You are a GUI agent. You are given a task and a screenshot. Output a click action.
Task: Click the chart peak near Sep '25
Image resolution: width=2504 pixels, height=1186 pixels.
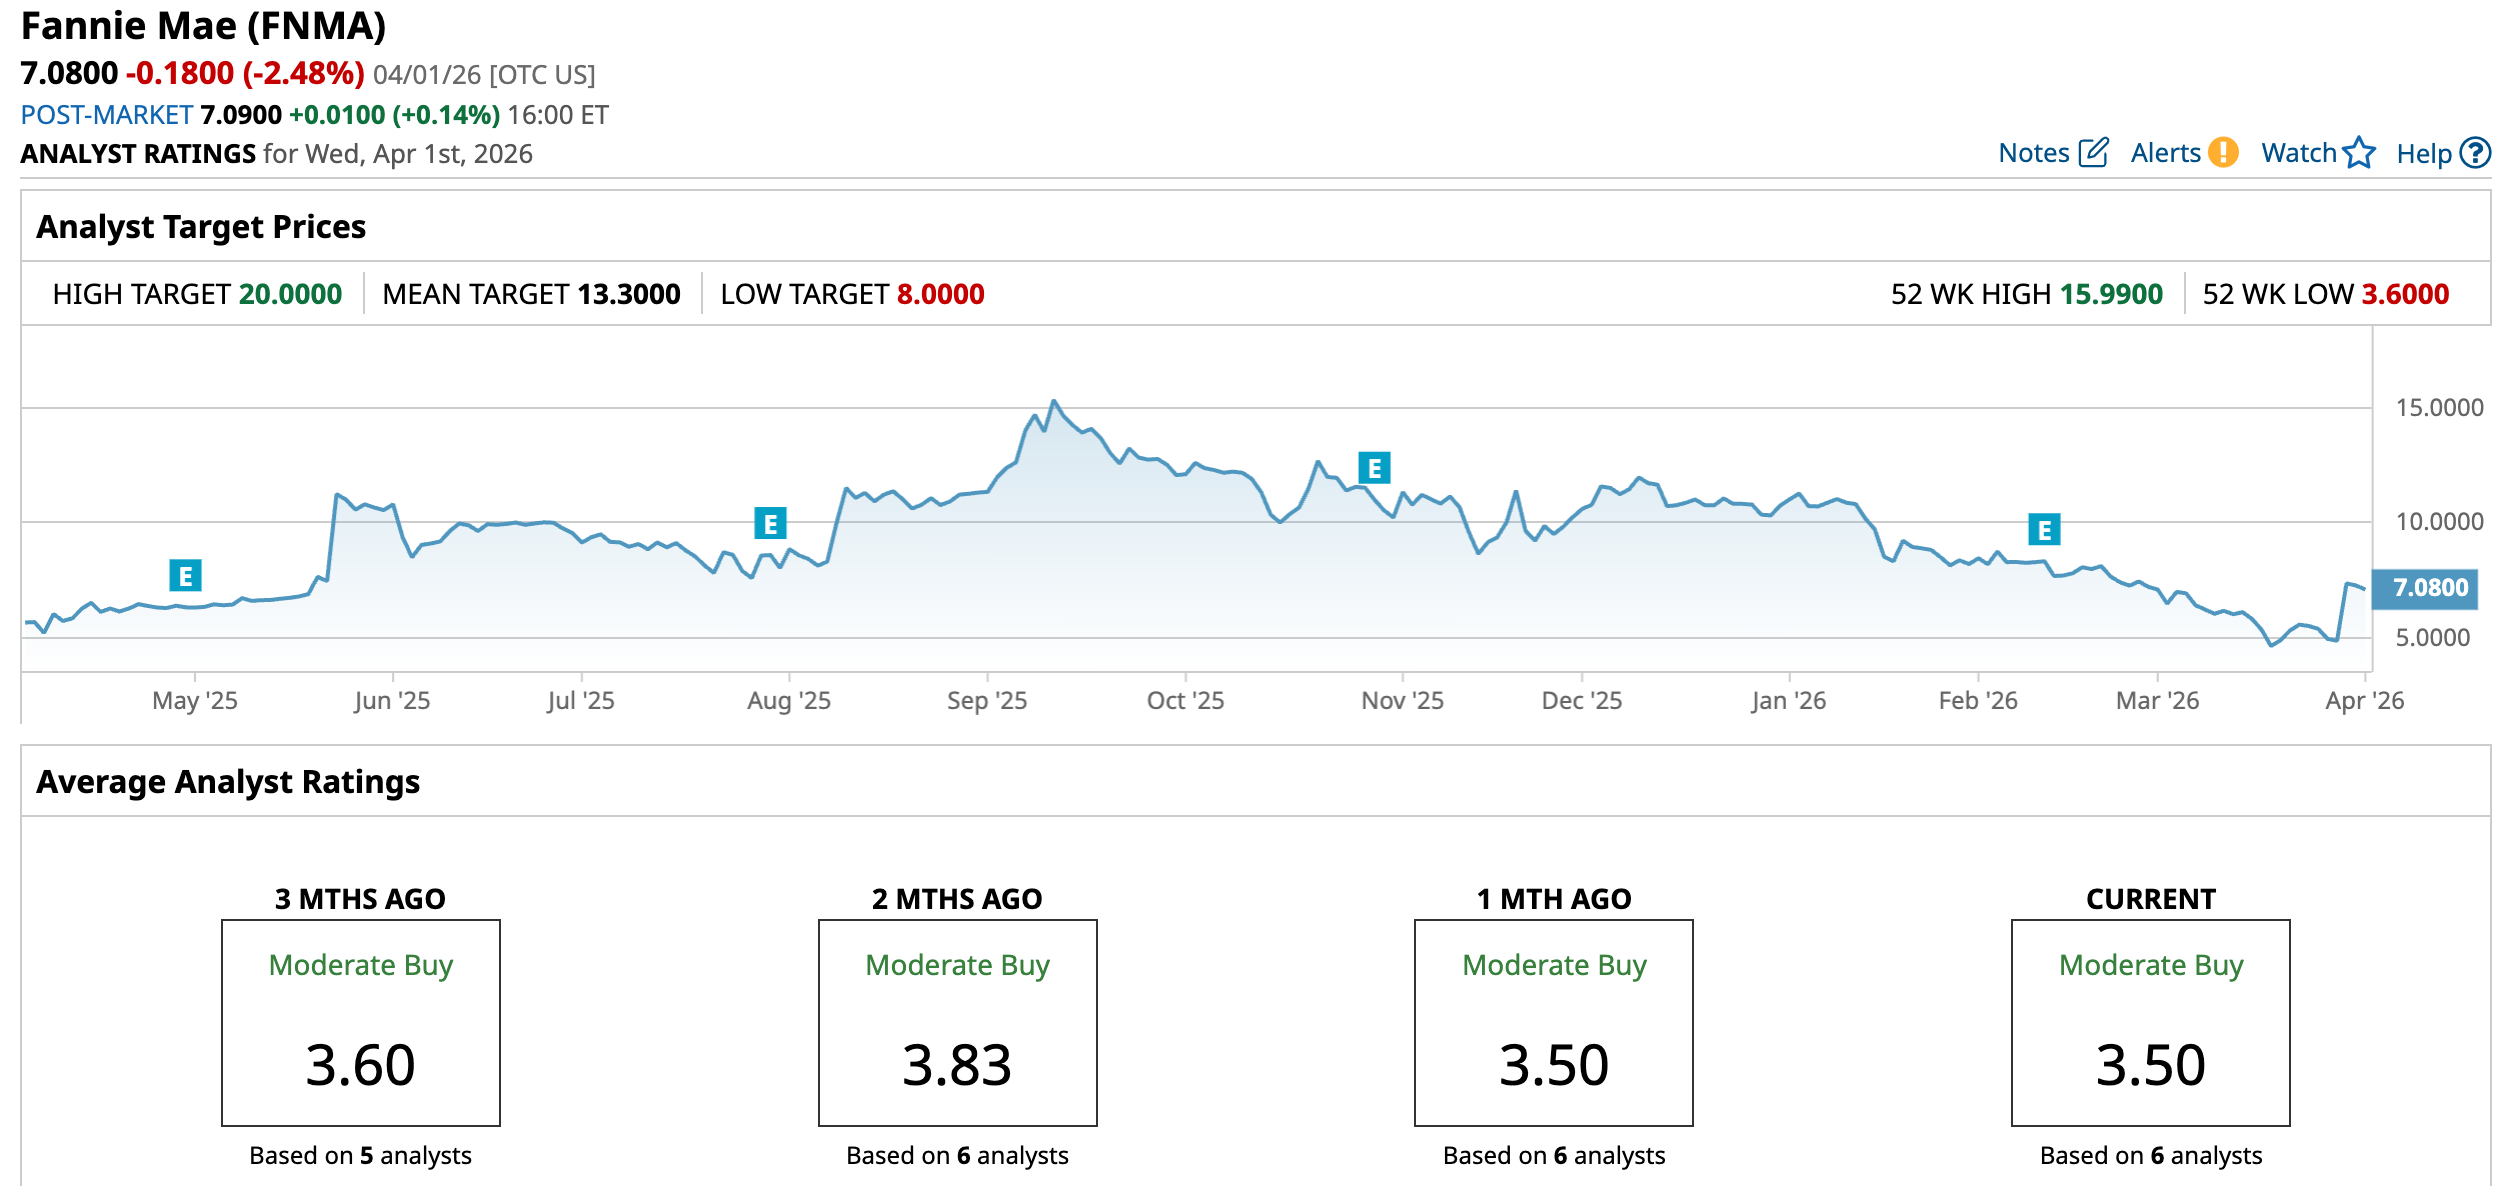click(1053, 402)
